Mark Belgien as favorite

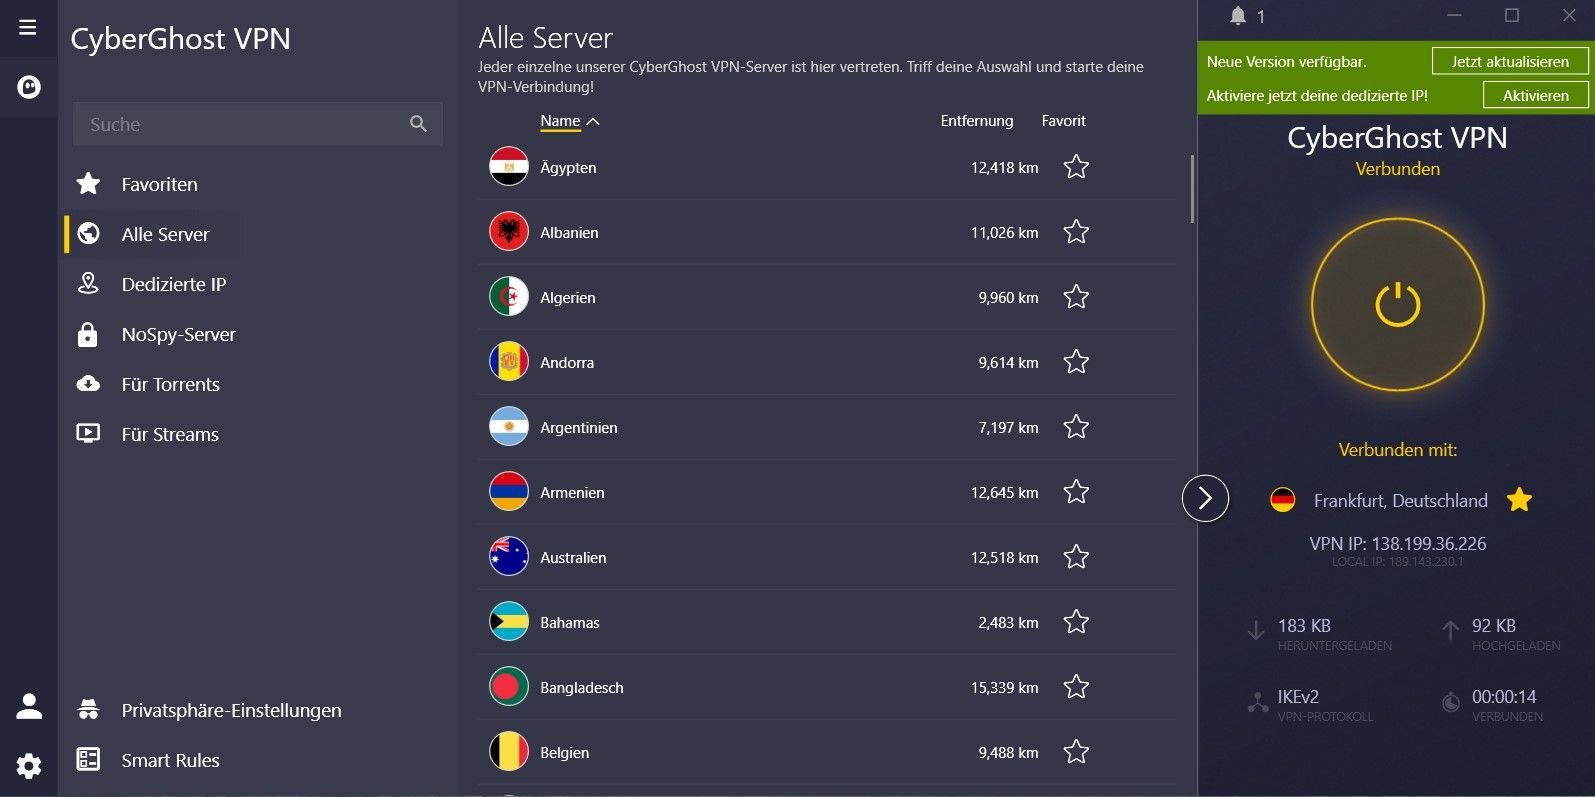pyautogui.click(x=1076, y=752)
